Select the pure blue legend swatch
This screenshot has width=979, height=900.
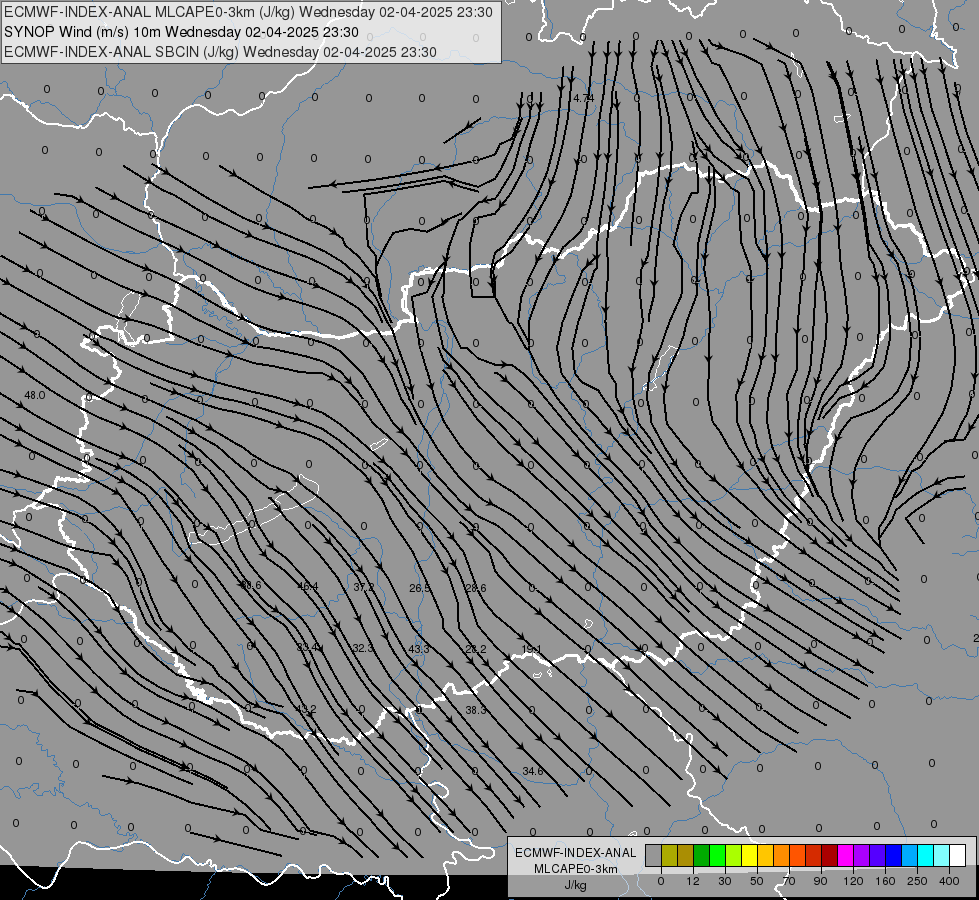tap(893, 856)
